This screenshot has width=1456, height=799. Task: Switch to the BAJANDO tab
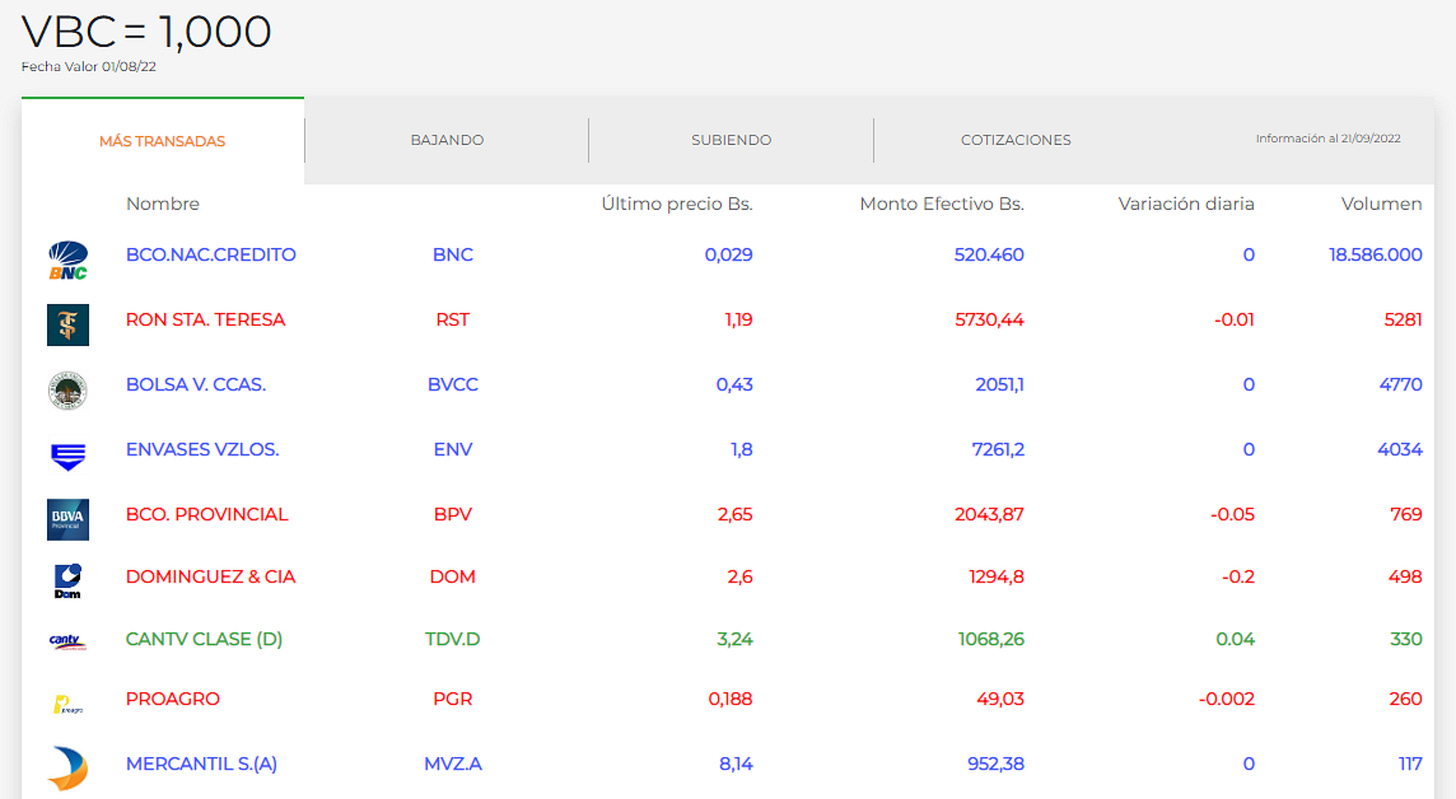tap(447, 141)
